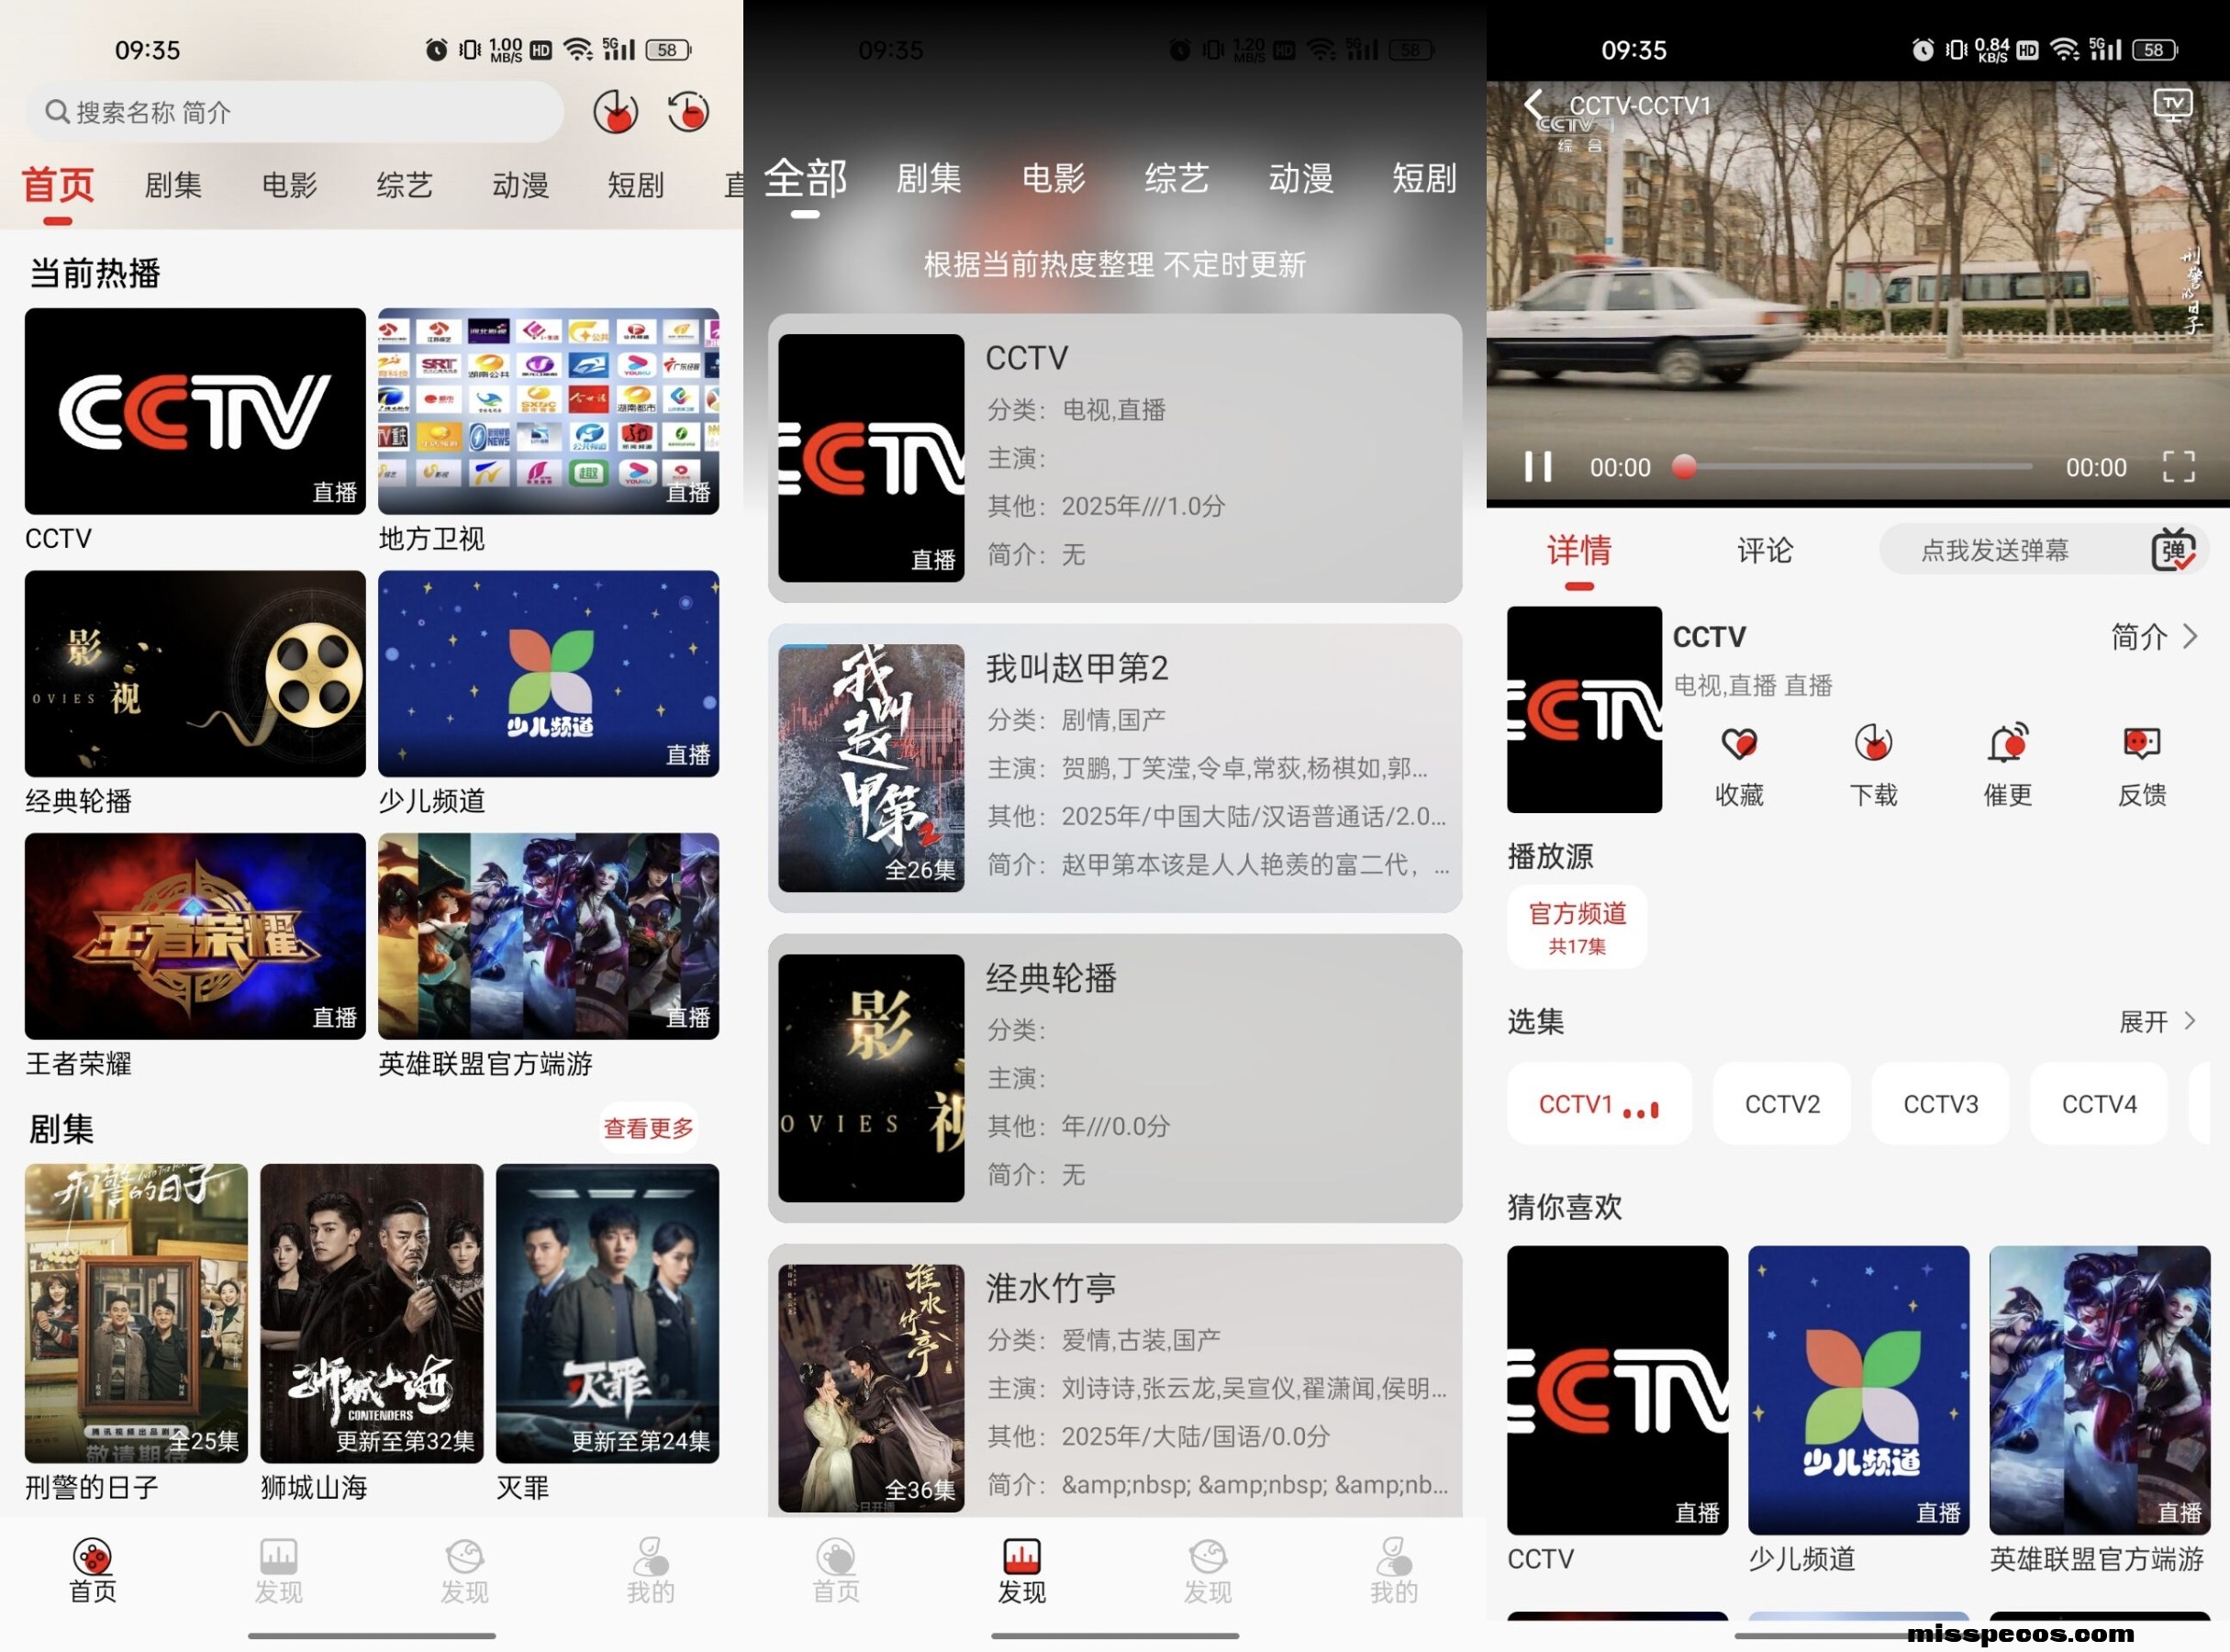Seek along the video progress track
2230x1652 pixels.
pyautogui.click(x=1858, y=467)
